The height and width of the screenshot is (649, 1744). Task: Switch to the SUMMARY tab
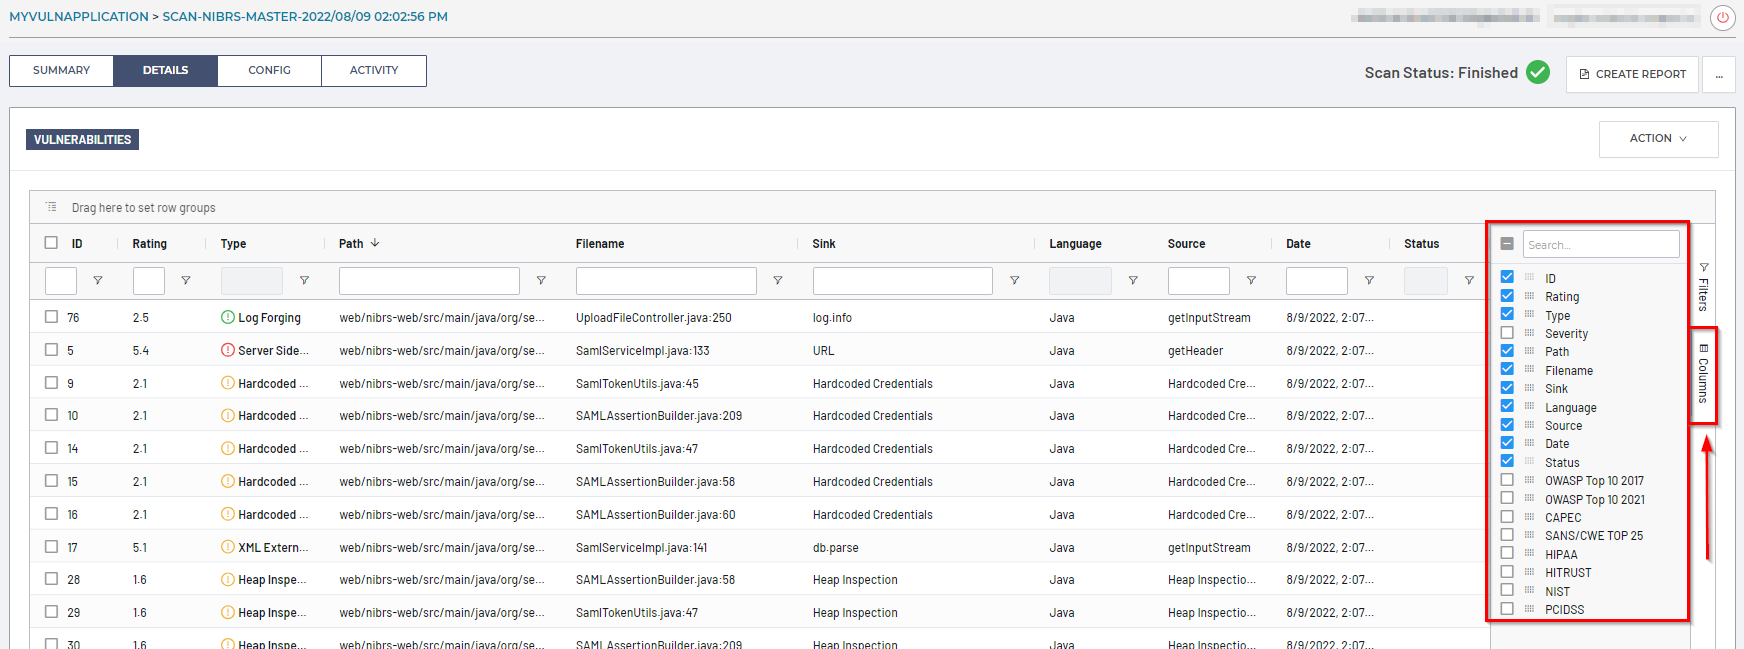click(61, 71)
